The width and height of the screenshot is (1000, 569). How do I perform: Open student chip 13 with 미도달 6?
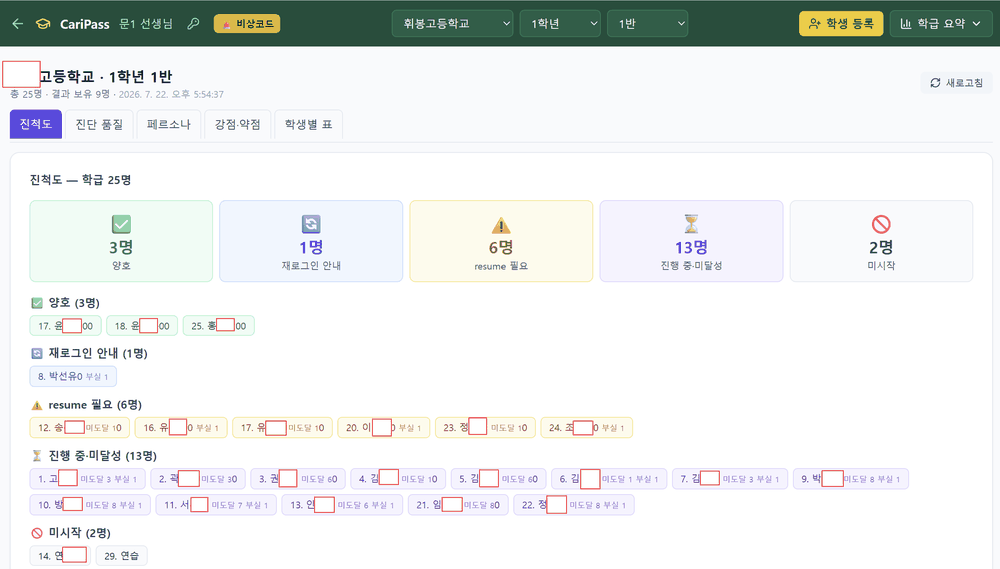[342, 505]
